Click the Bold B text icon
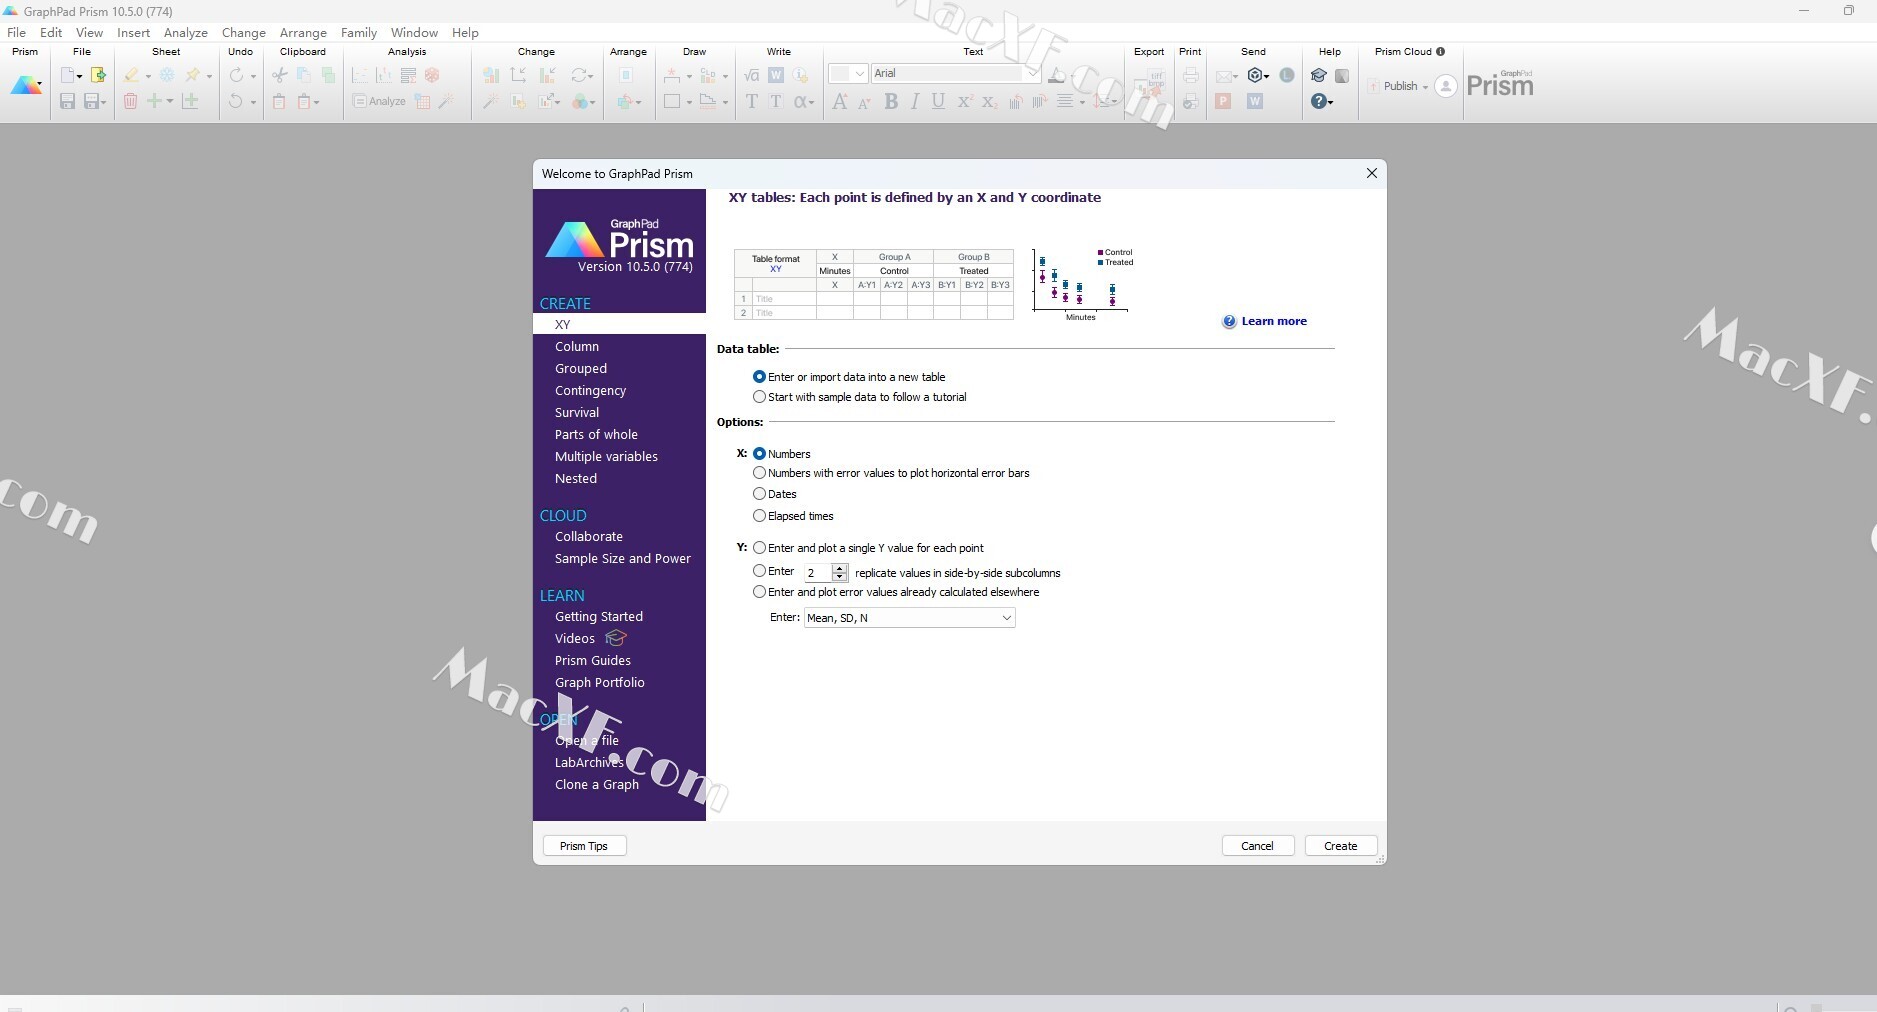 coord(891,101)
